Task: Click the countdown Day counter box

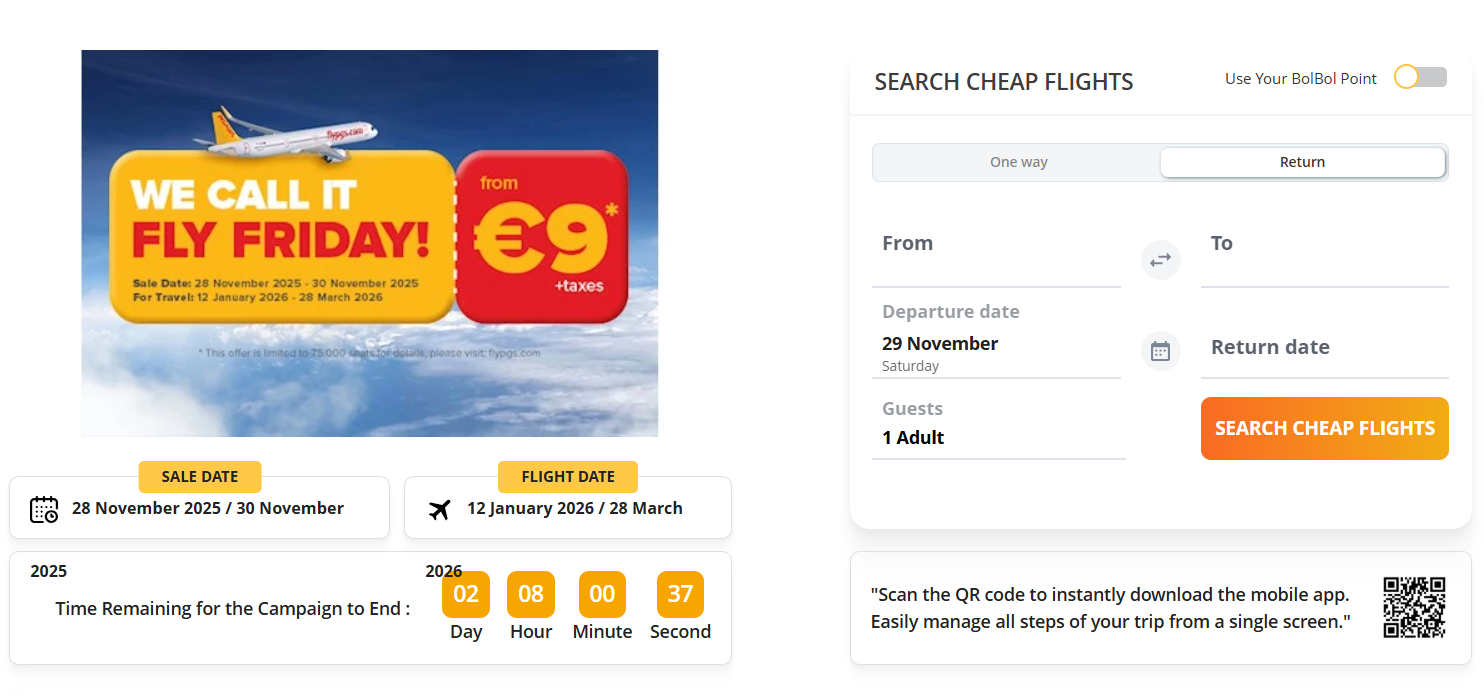Action: [466, 594]
